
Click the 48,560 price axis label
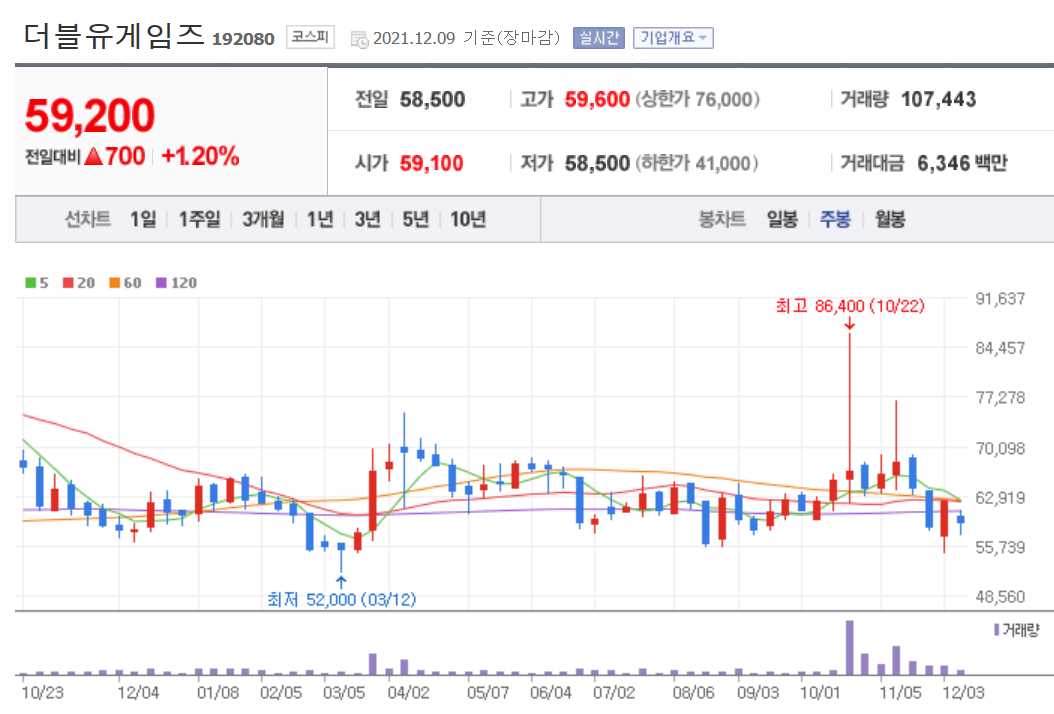[x=1000, y=596]
